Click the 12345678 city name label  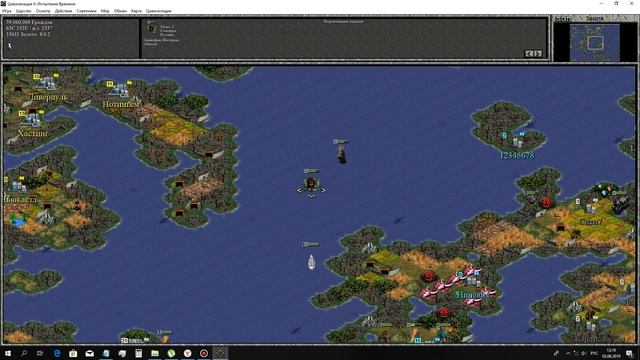[517, 156]
